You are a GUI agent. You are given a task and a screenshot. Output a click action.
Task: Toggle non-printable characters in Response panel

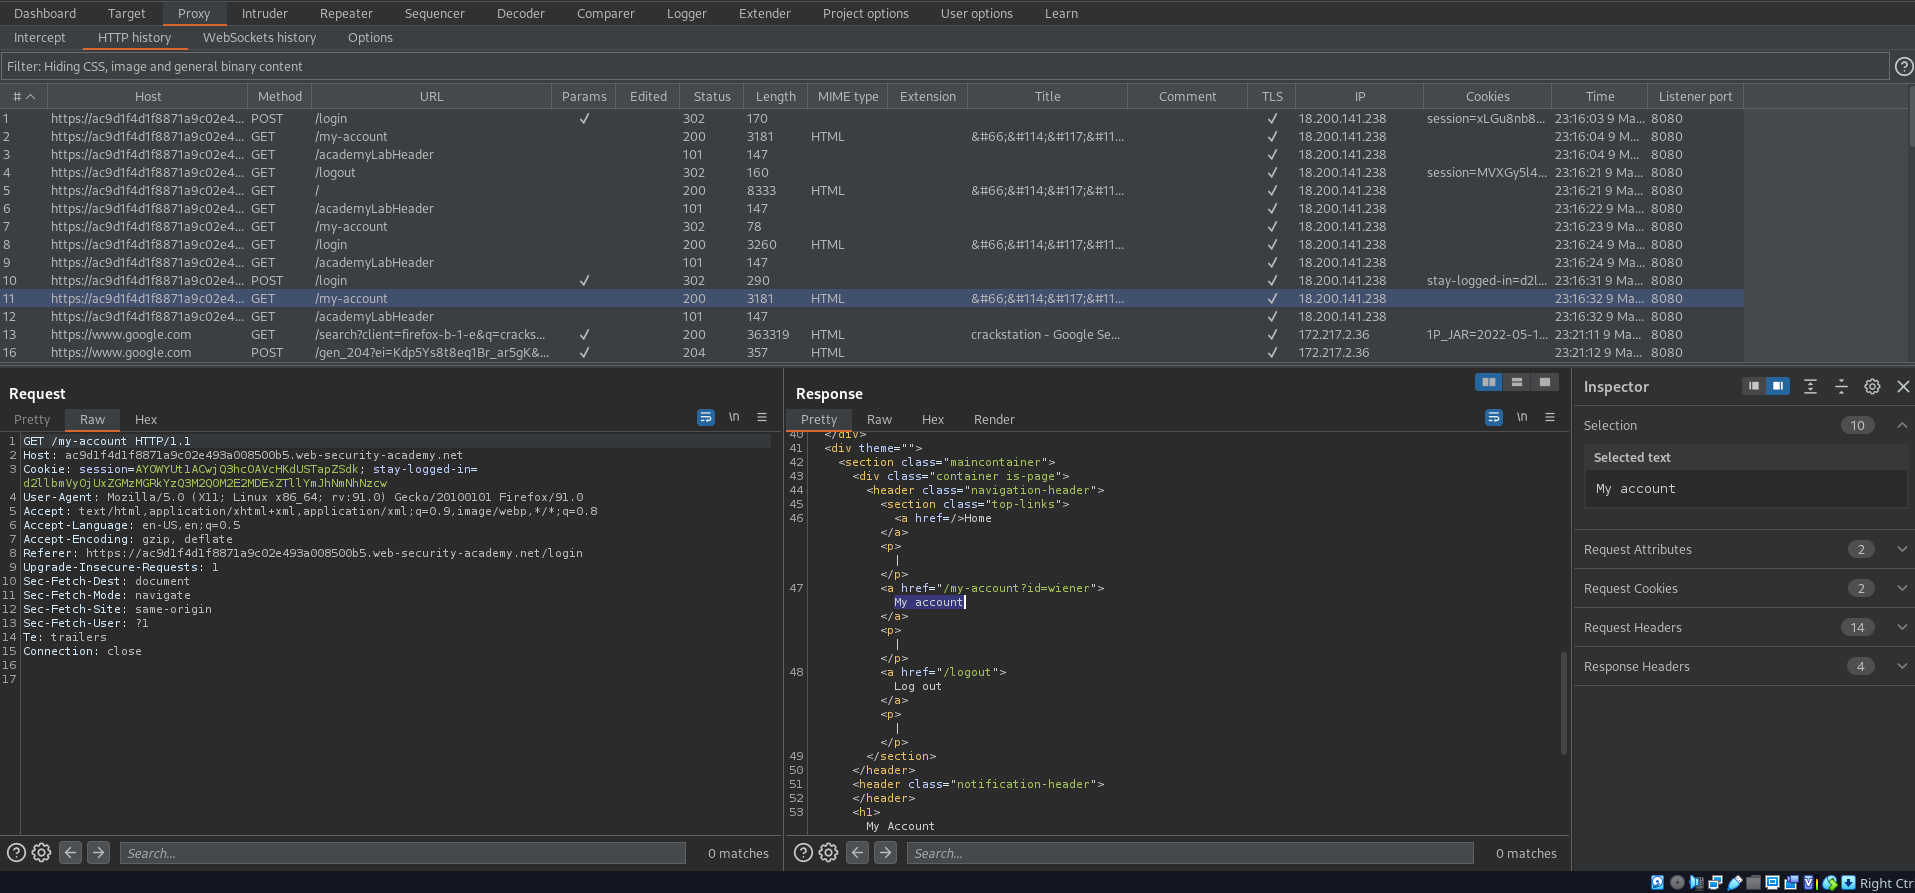pos(1522,417)
